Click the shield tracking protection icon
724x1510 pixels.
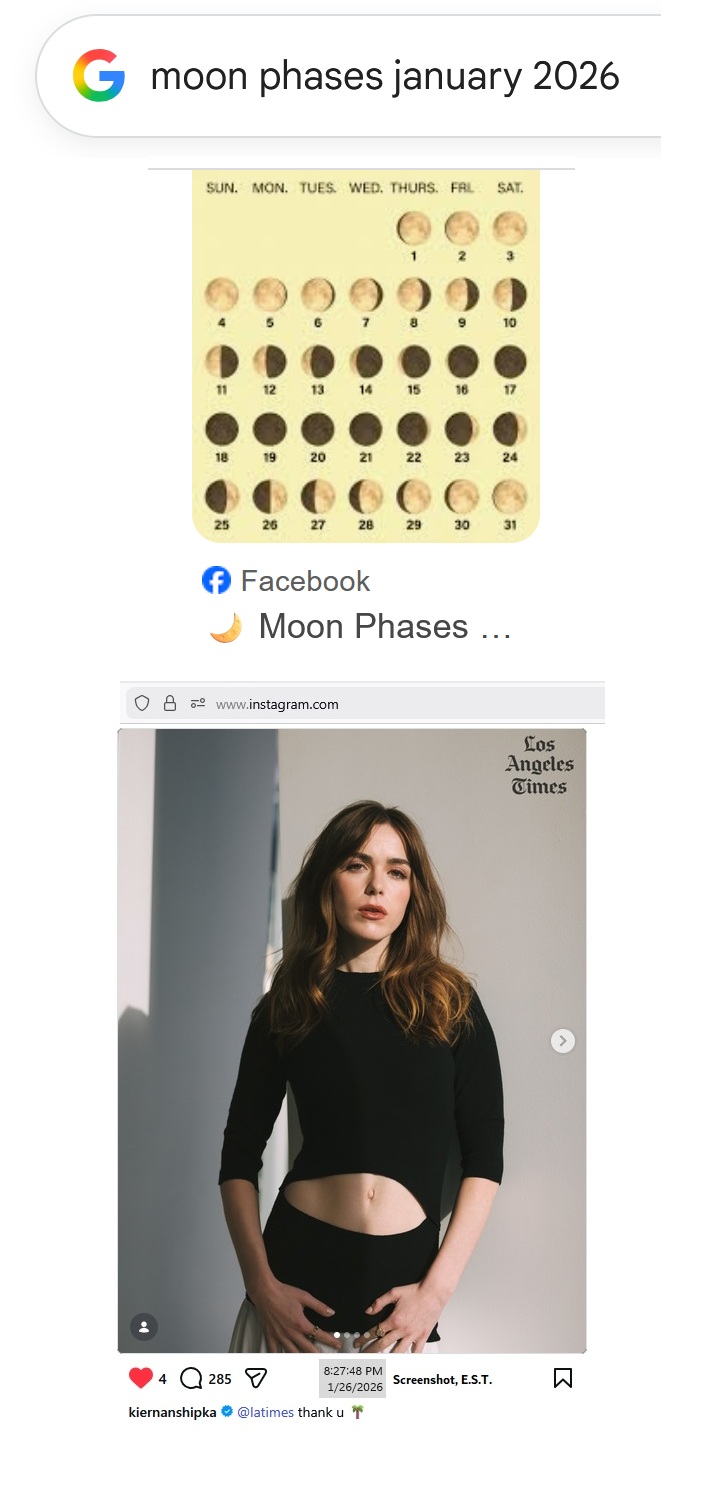142,703
